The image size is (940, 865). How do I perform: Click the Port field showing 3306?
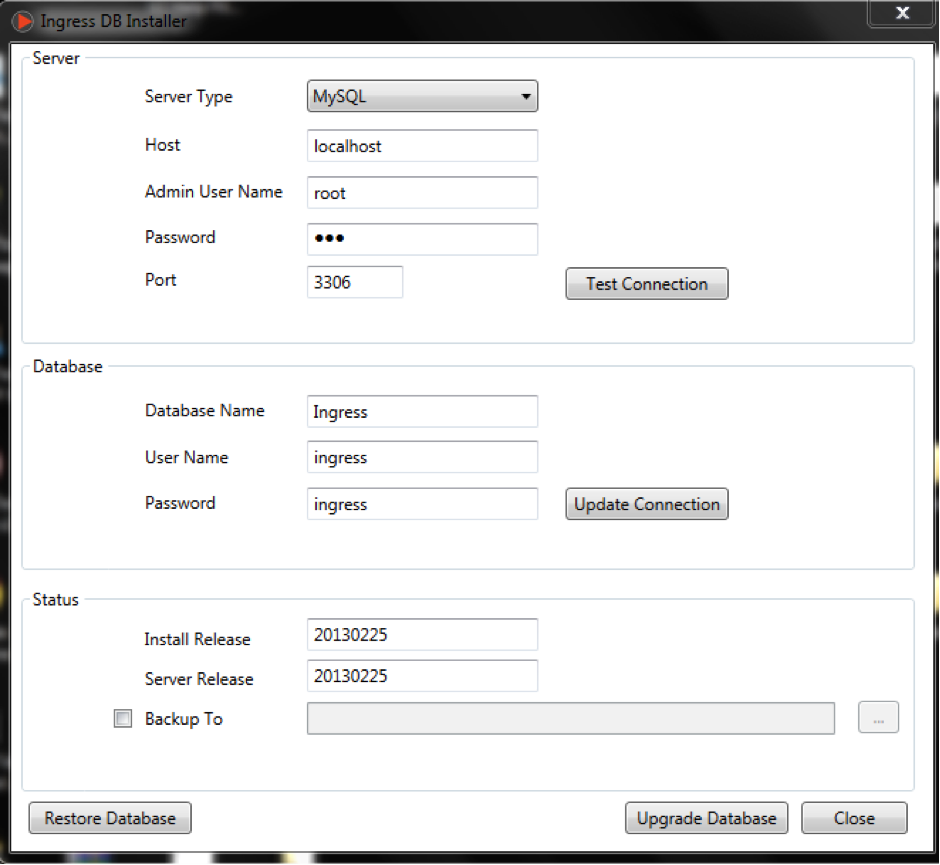point(354,282)
